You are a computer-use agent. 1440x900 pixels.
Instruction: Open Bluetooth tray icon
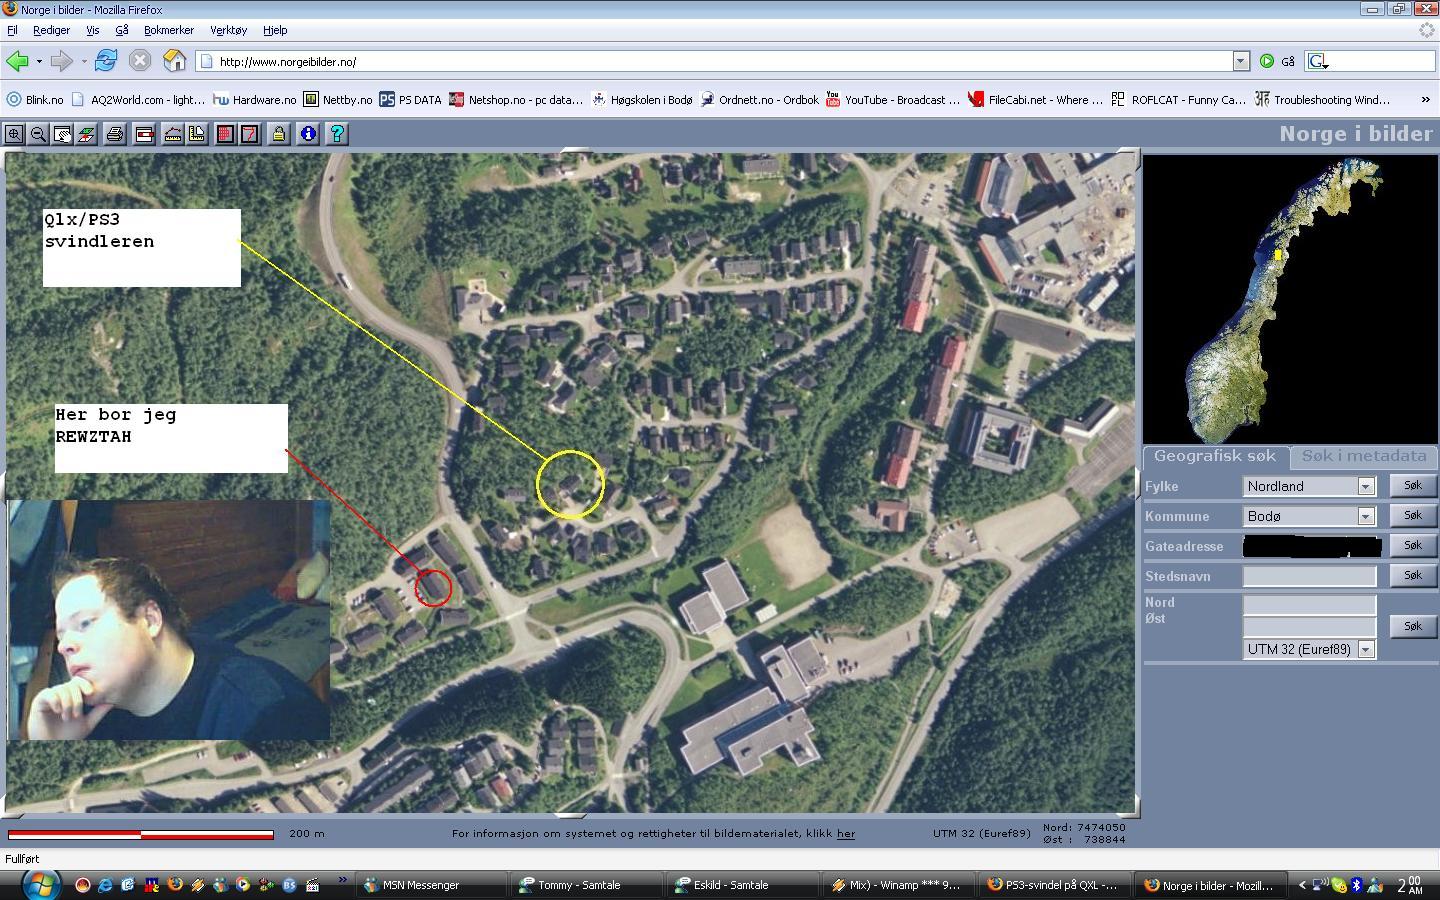click(1357, 885)
